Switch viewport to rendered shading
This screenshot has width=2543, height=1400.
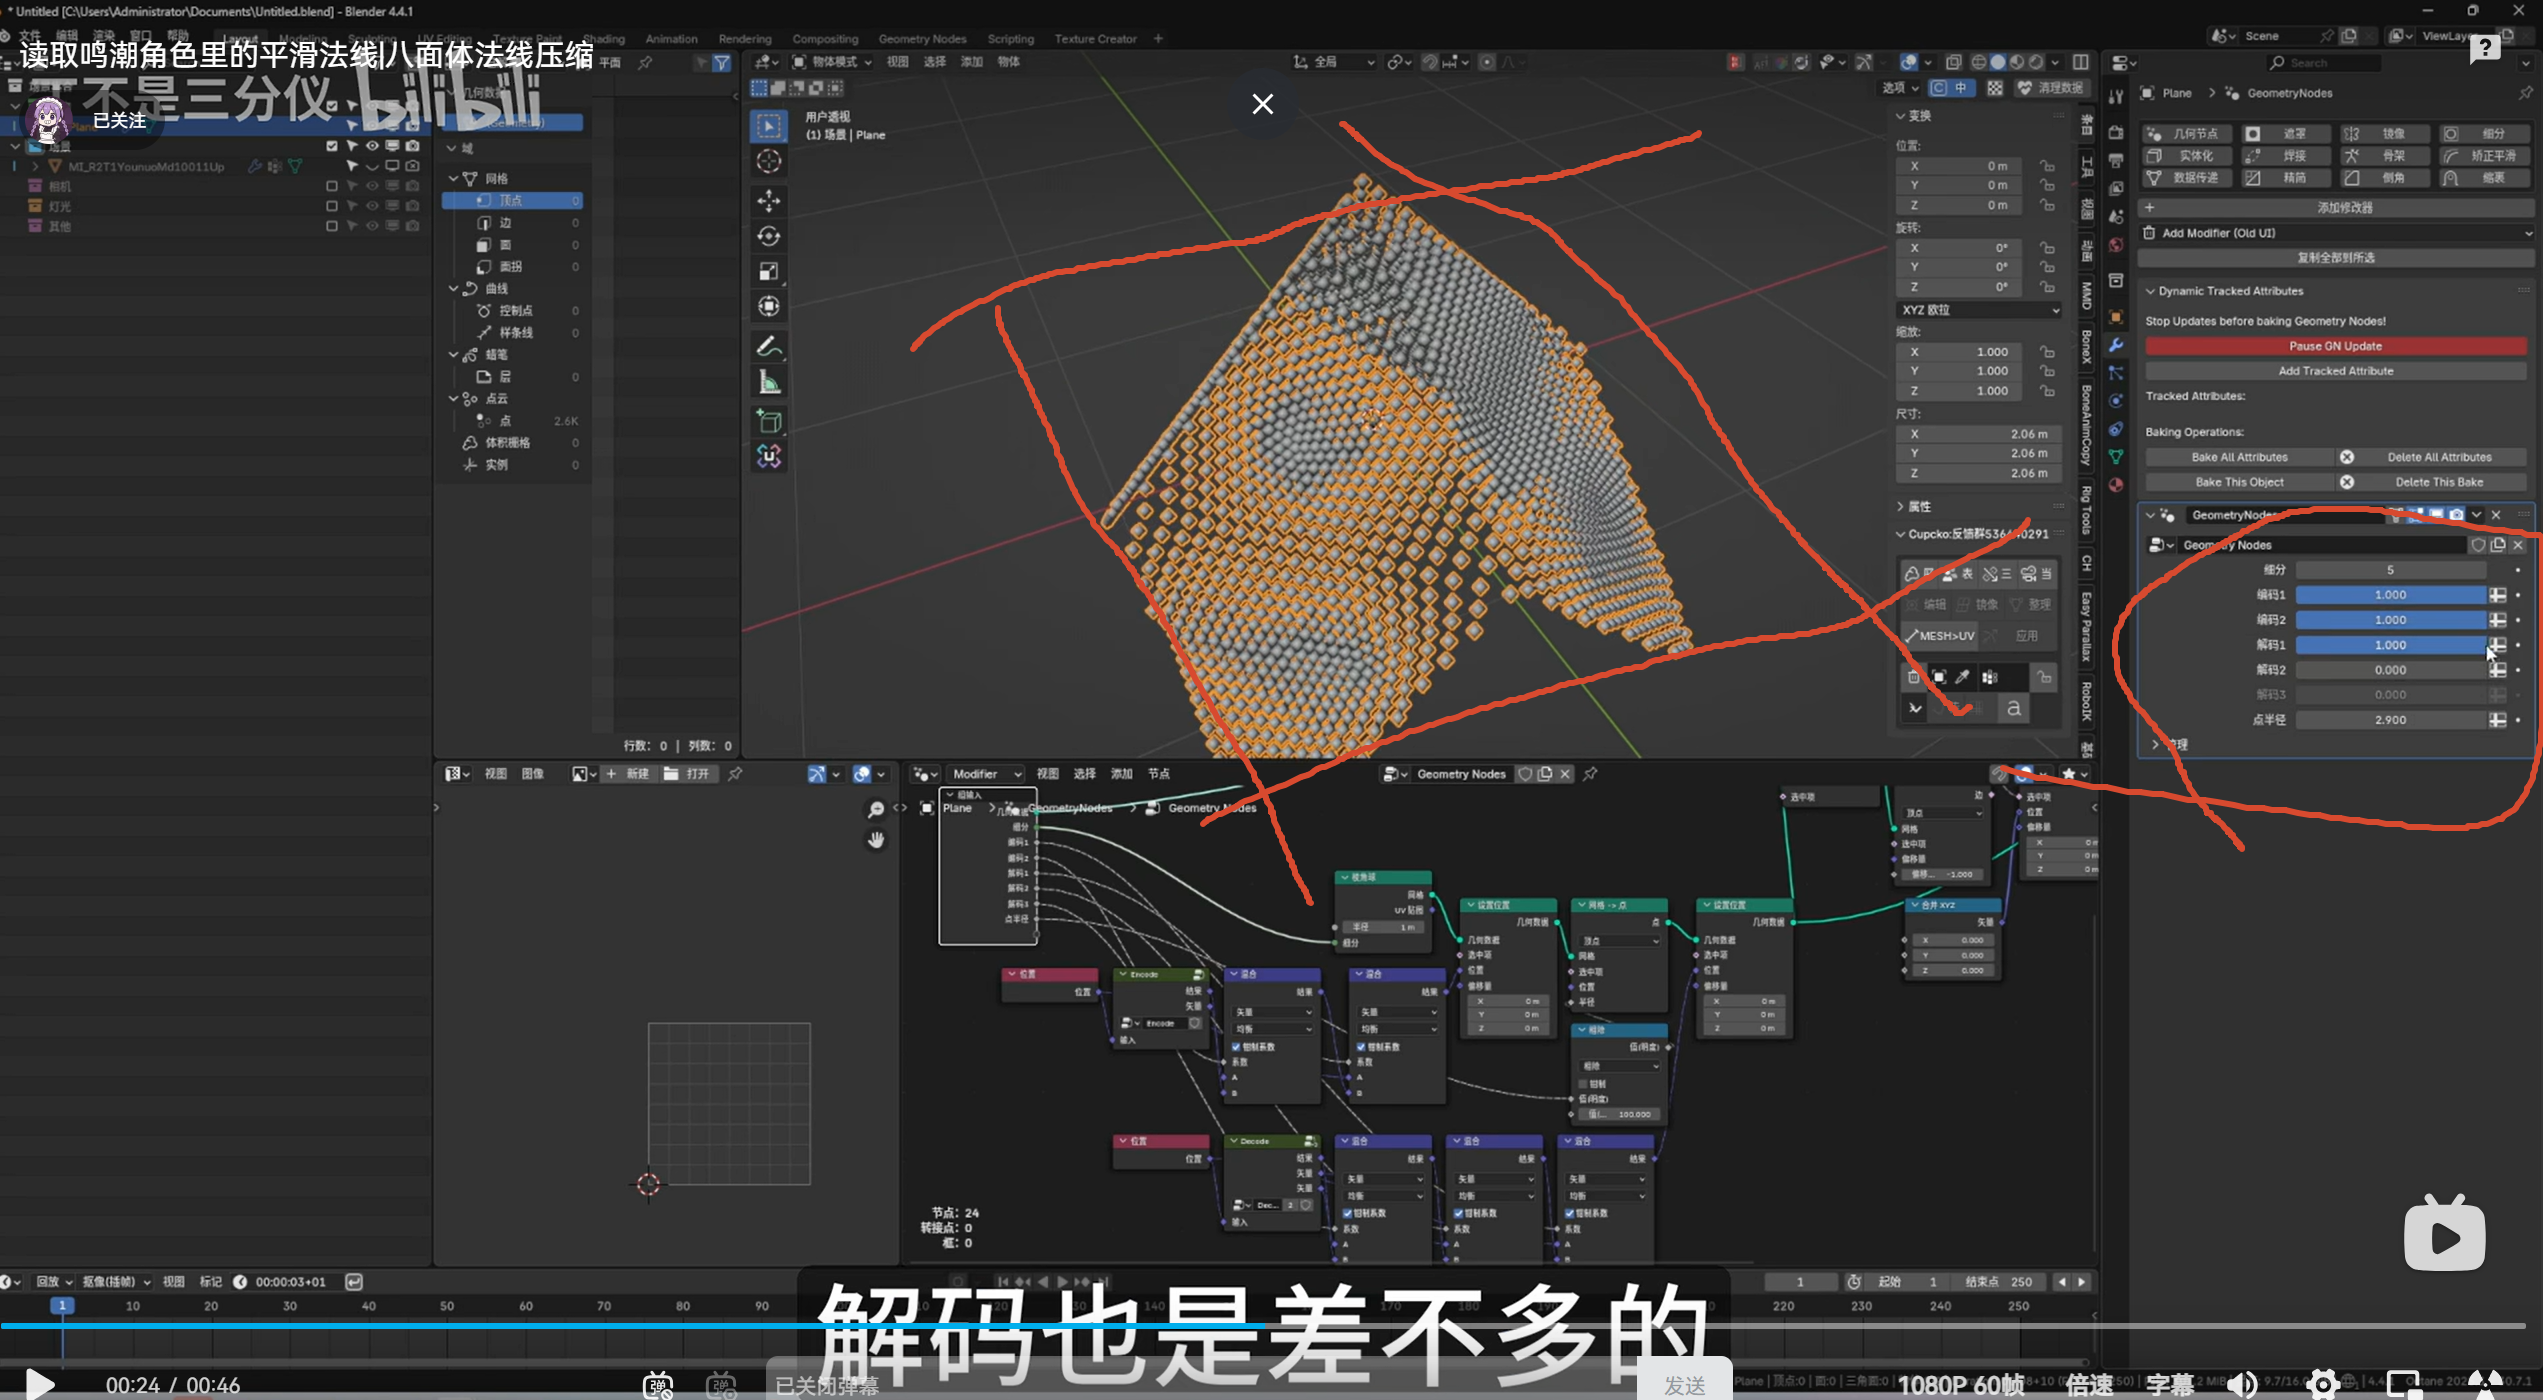point(2036,62)
